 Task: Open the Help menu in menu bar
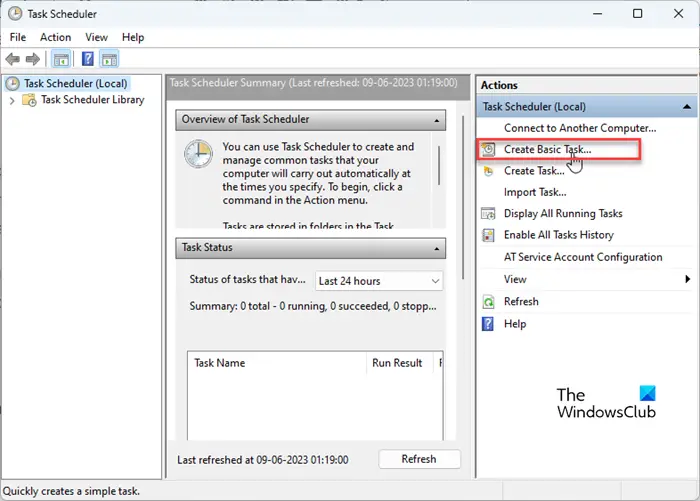tap(133, 37)
